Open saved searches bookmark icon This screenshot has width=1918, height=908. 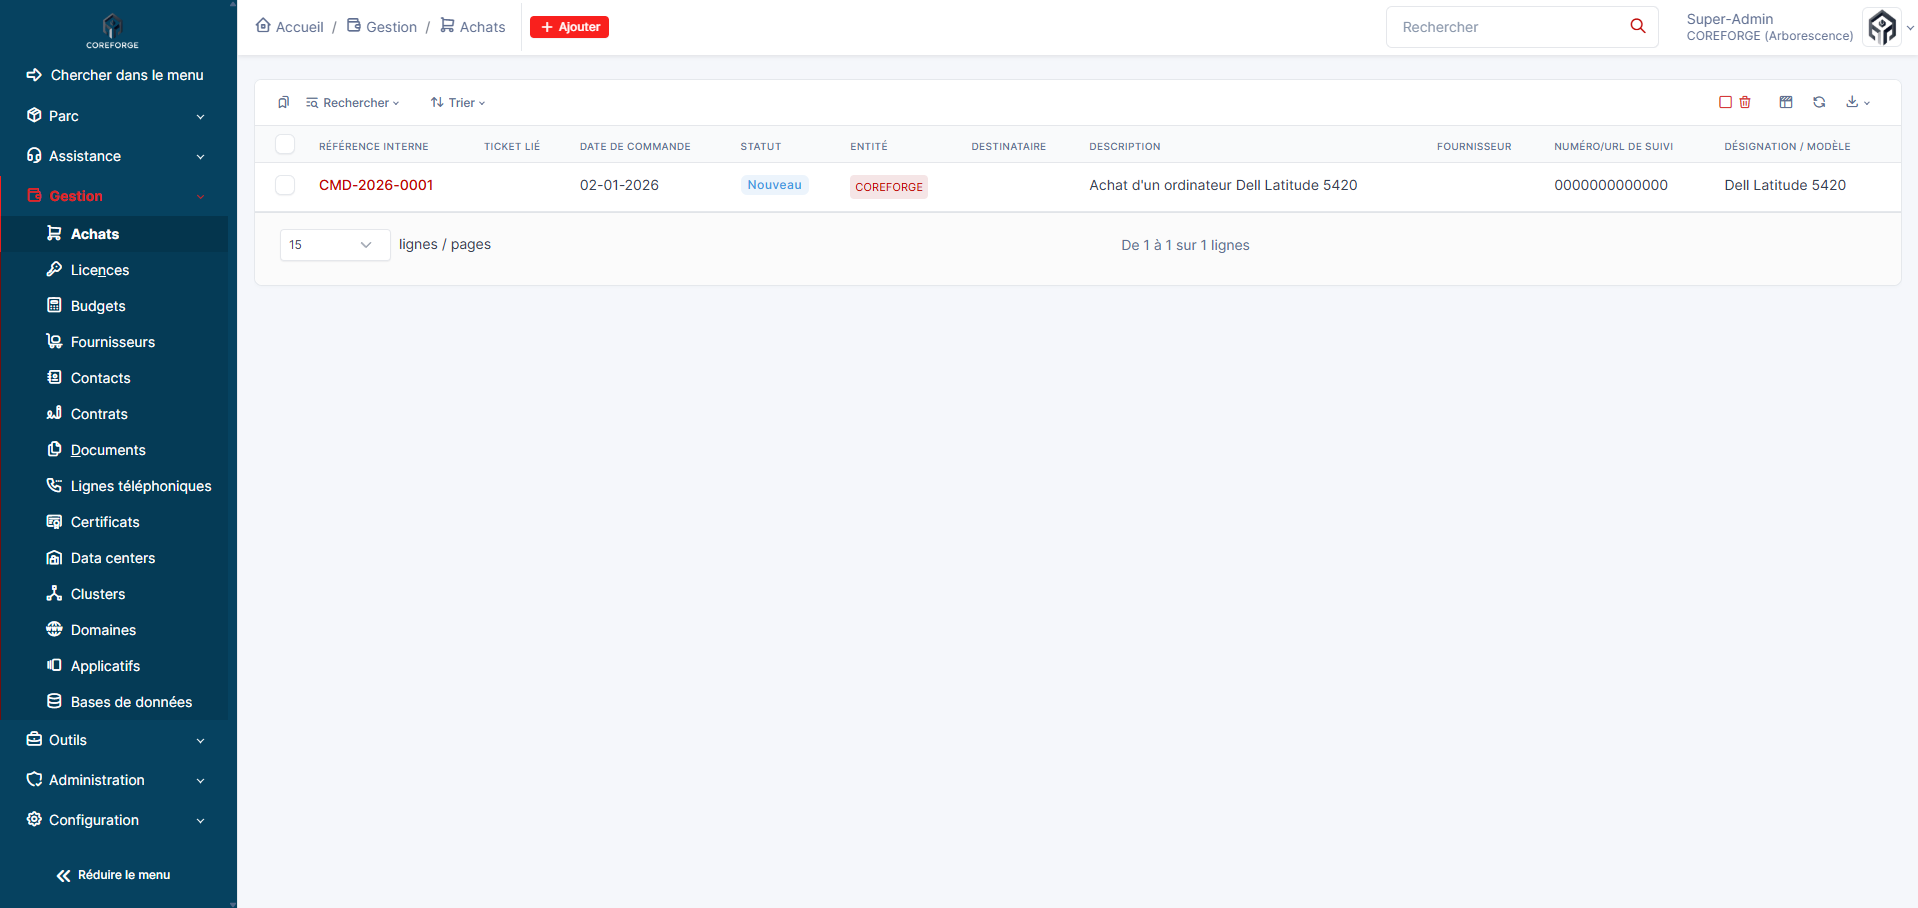(x=284, y=103)
